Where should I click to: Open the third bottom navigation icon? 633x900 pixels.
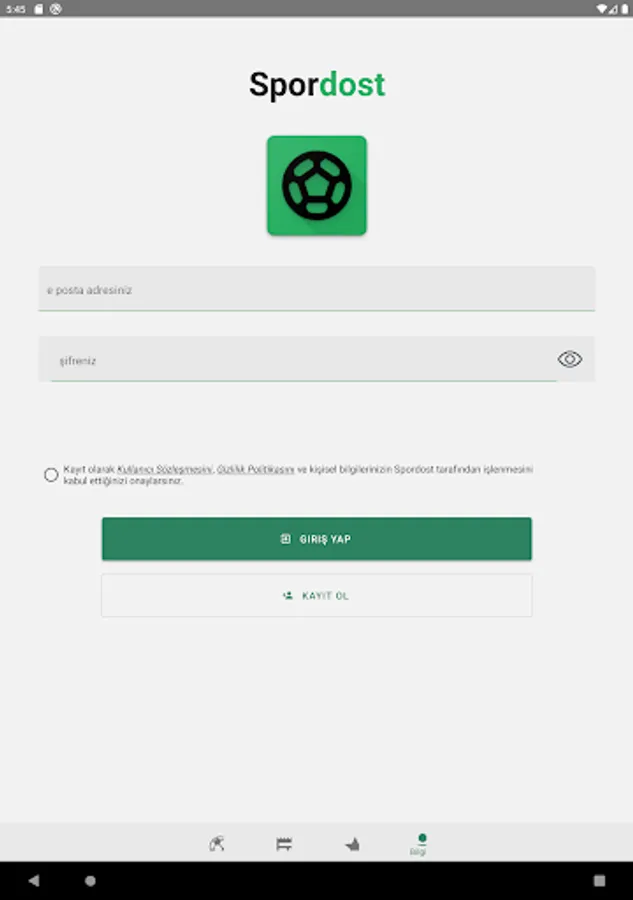click(x=352, y=844)
